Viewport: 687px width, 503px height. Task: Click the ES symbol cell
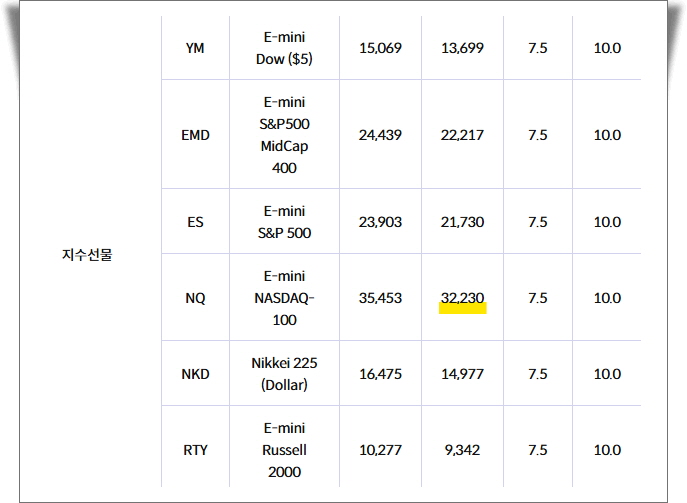click(x=195, y=222)
